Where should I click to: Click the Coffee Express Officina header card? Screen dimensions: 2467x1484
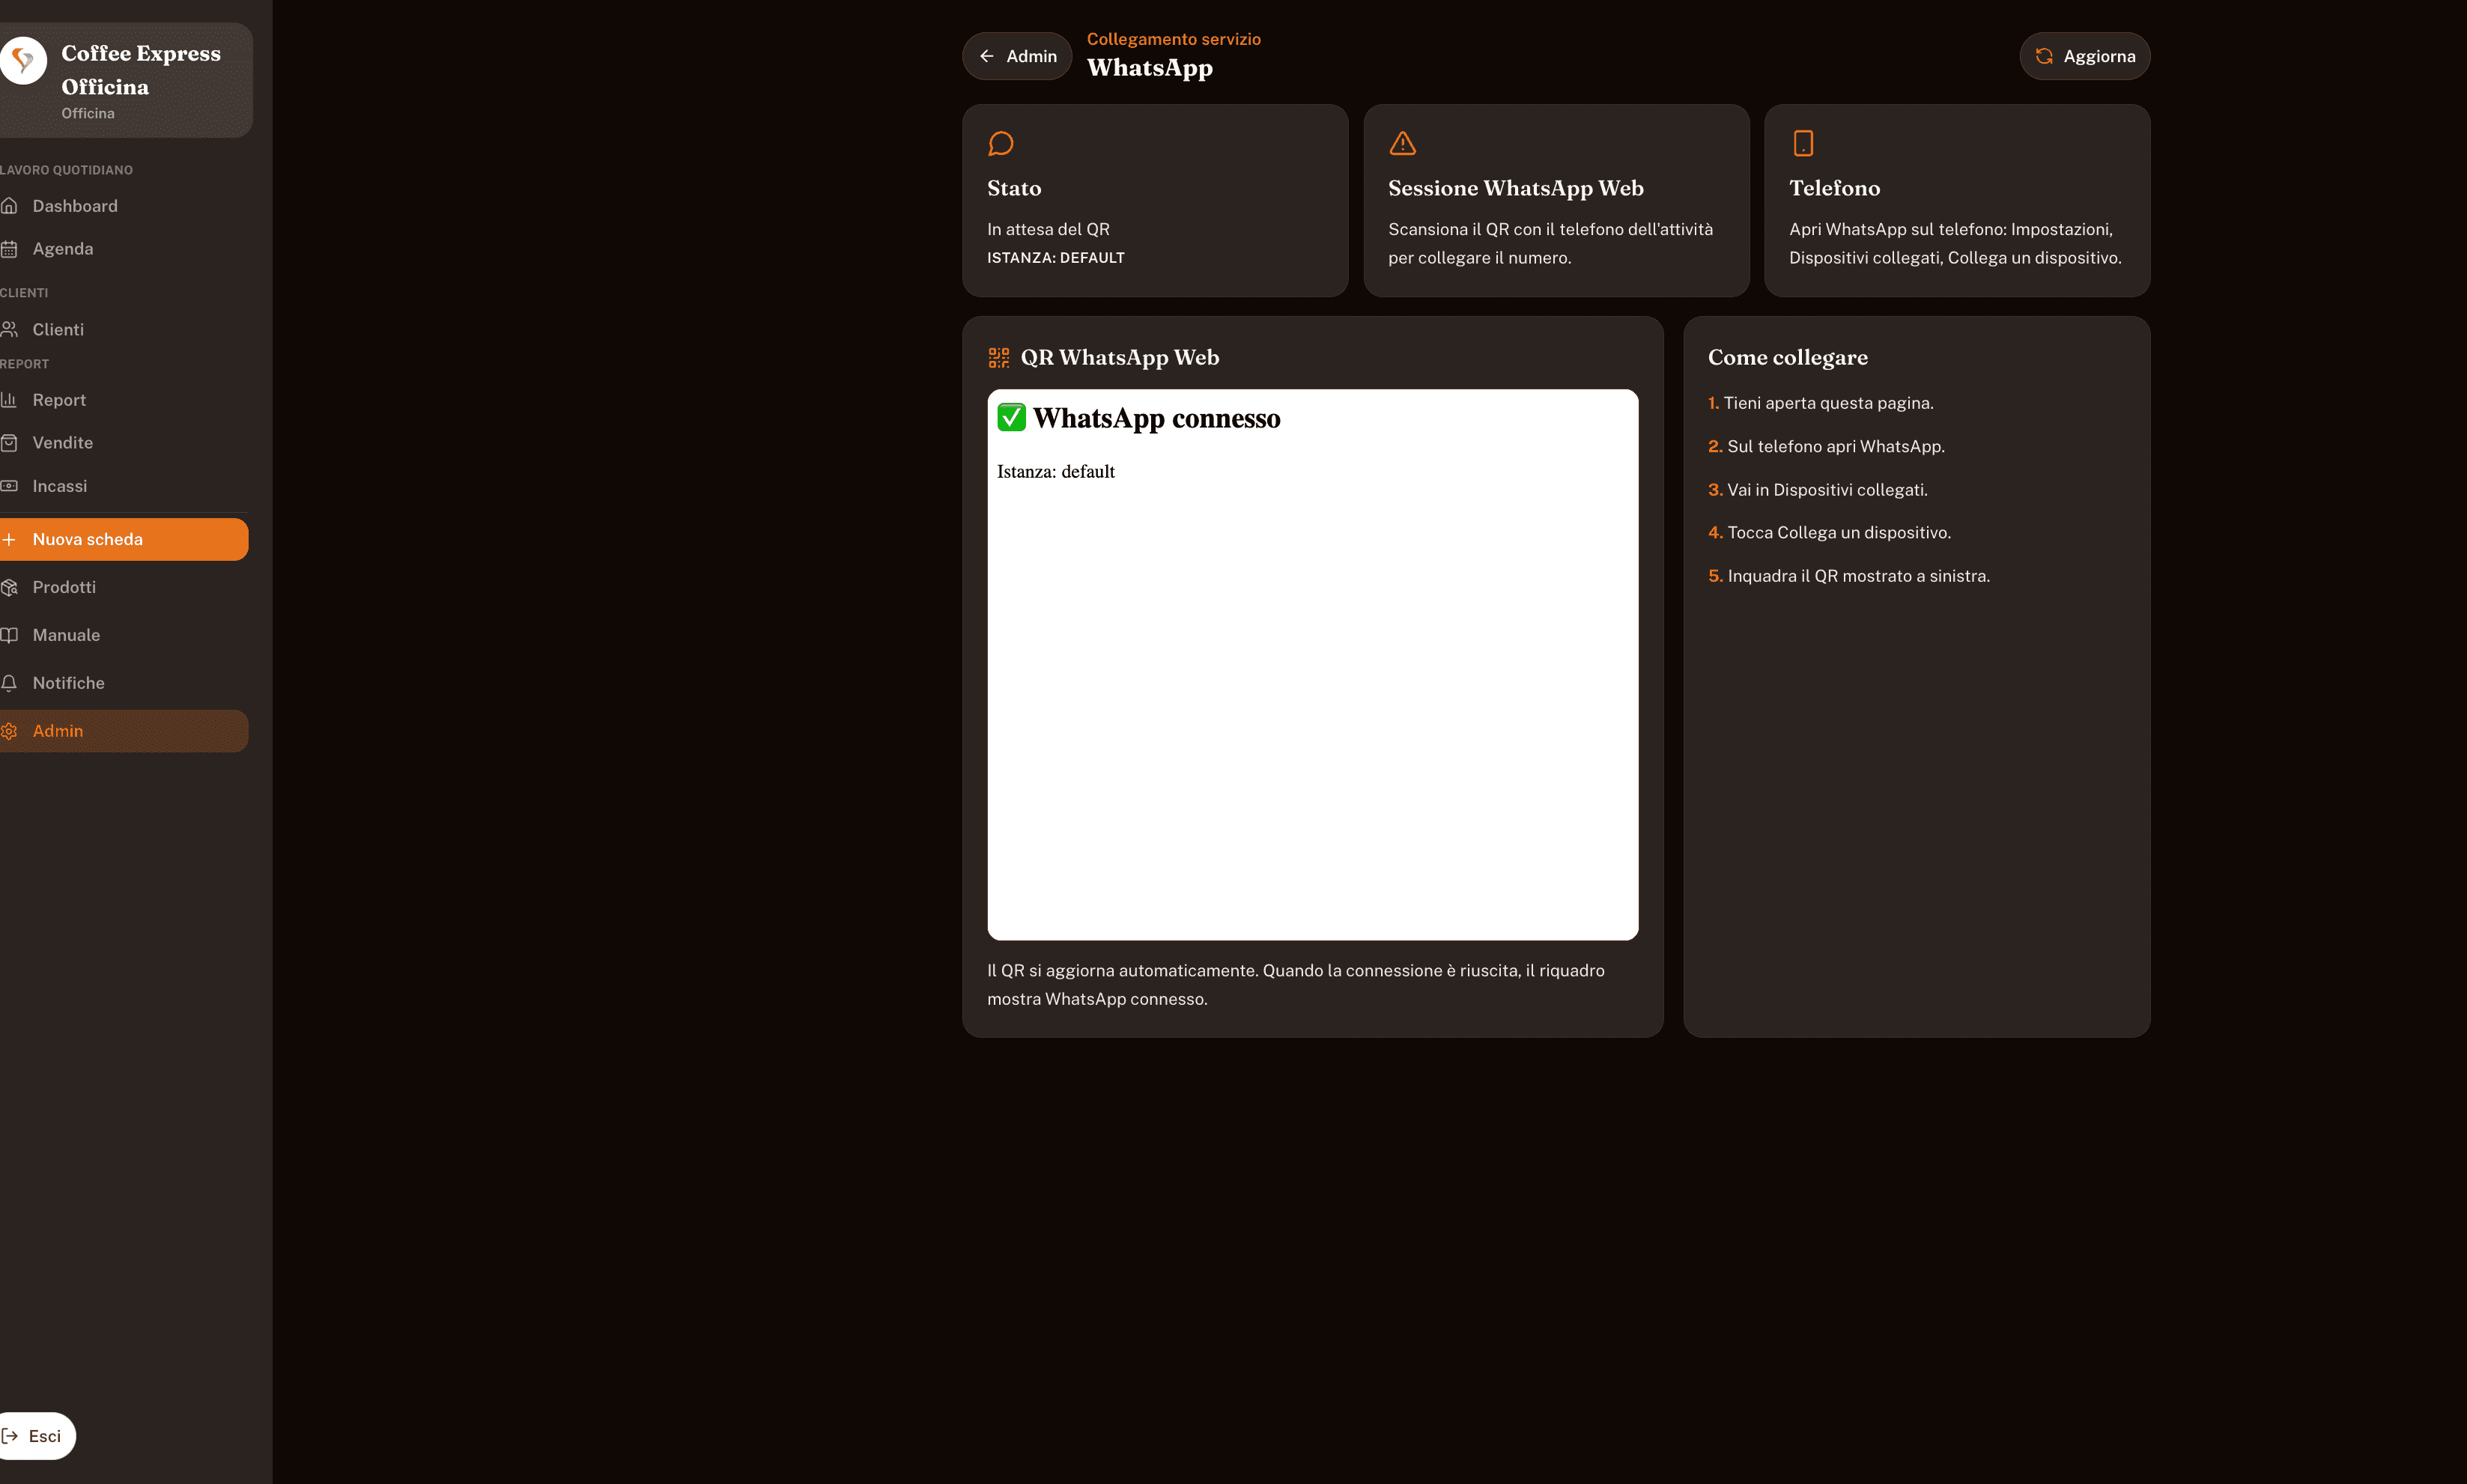click(126, 80)
